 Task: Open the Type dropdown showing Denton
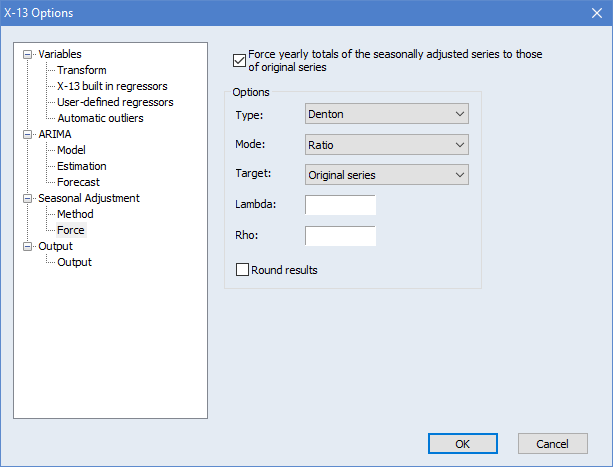coord(386,114)
